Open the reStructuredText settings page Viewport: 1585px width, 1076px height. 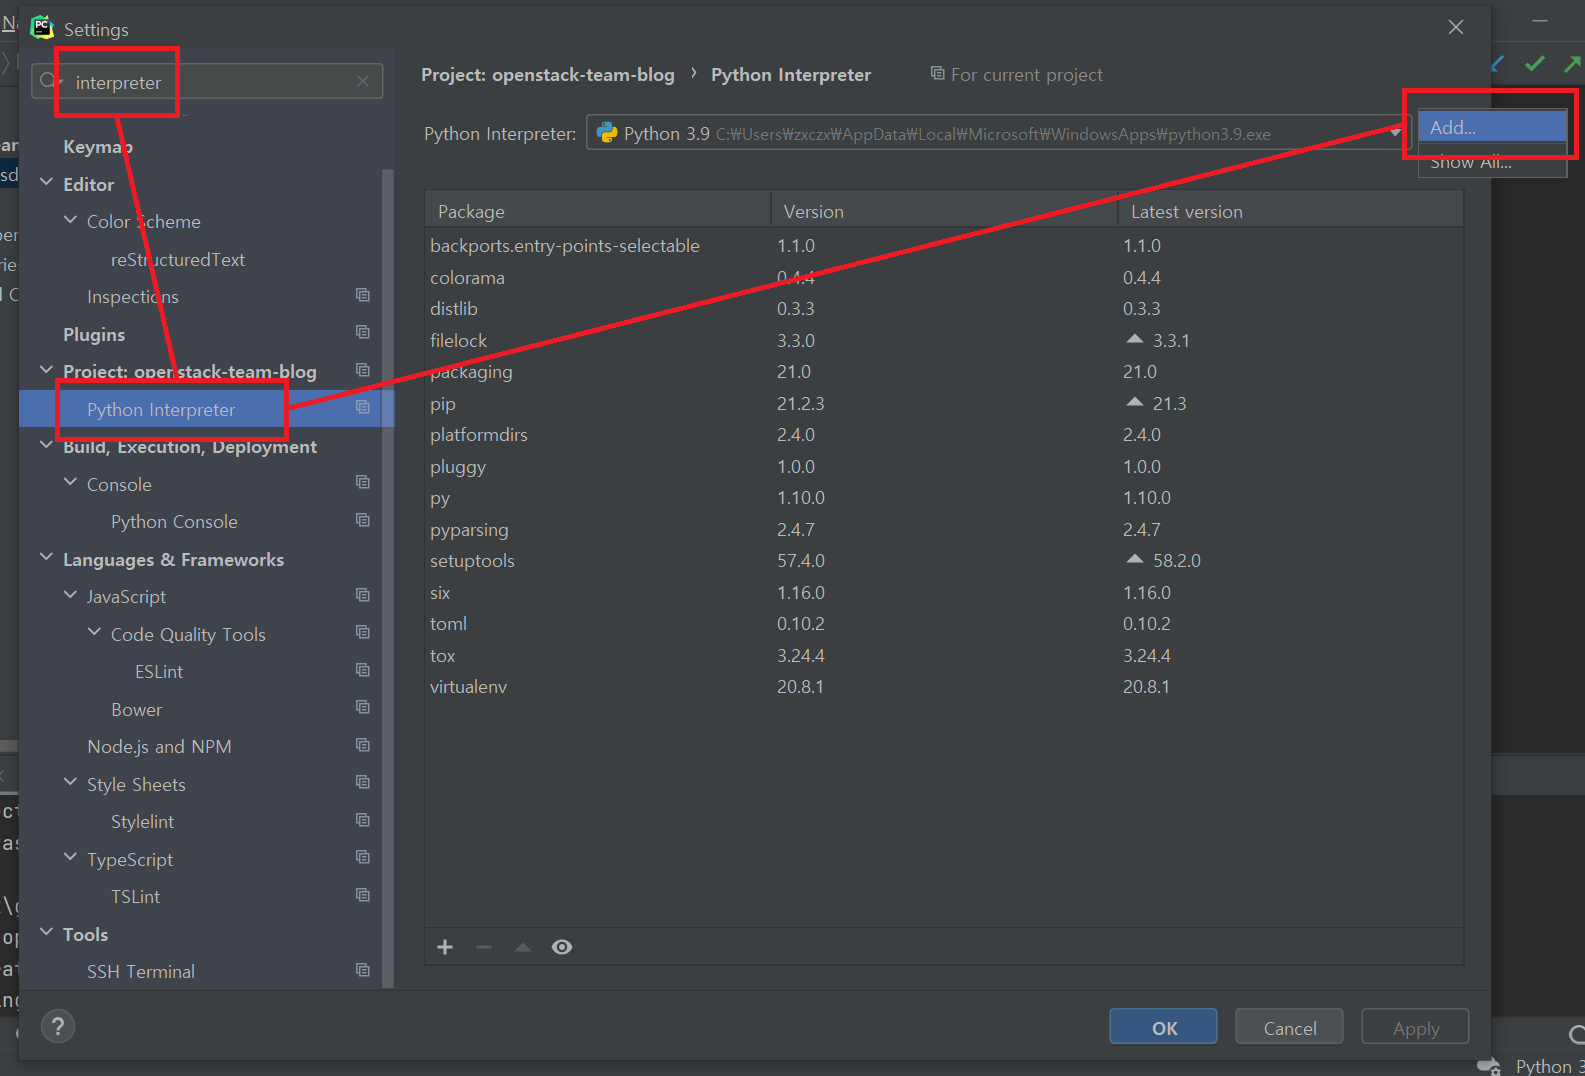point(178,260)
